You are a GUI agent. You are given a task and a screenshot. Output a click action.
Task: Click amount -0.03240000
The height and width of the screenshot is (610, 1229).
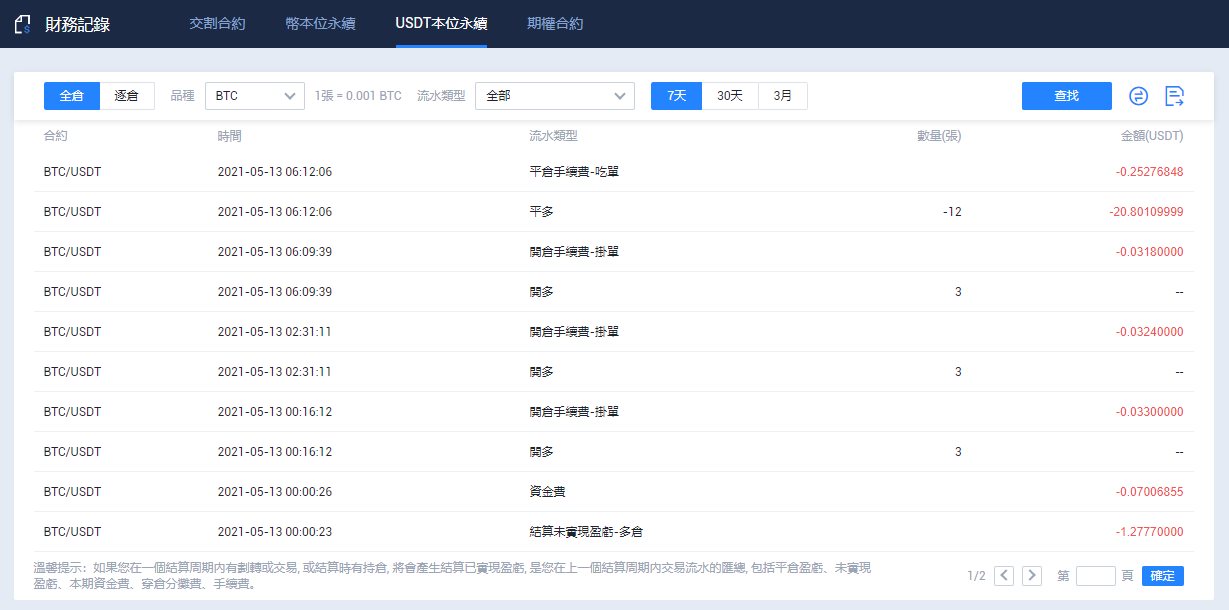pyautogui.click(x=1149, y=332)
